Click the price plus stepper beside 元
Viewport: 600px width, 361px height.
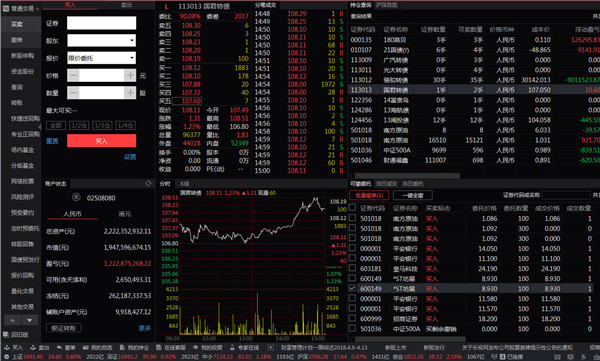coord(130,75)
